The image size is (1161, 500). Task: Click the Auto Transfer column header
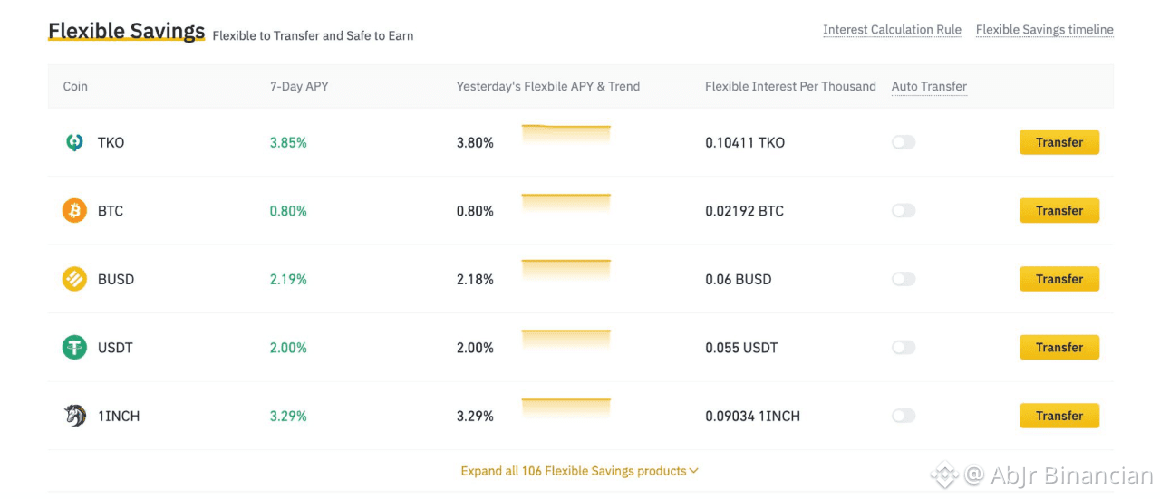coord(929,87)
